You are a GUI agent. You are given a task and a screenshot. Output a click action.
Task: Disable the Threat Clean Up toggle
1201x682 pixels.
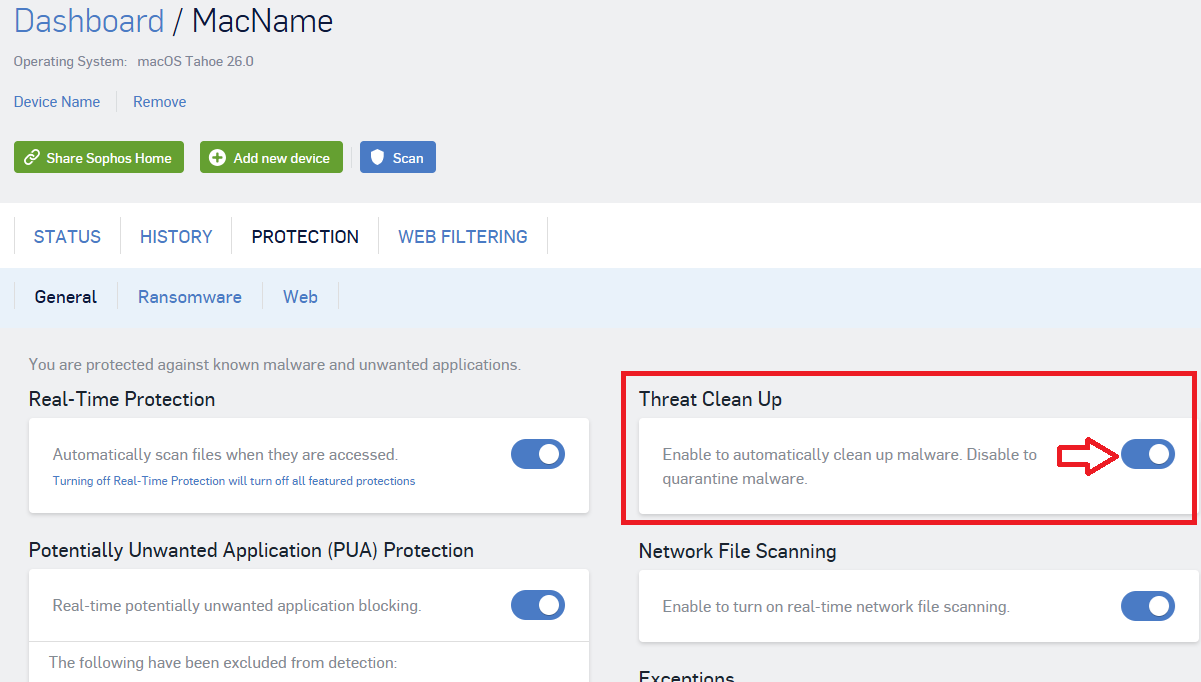point(1147,454)
